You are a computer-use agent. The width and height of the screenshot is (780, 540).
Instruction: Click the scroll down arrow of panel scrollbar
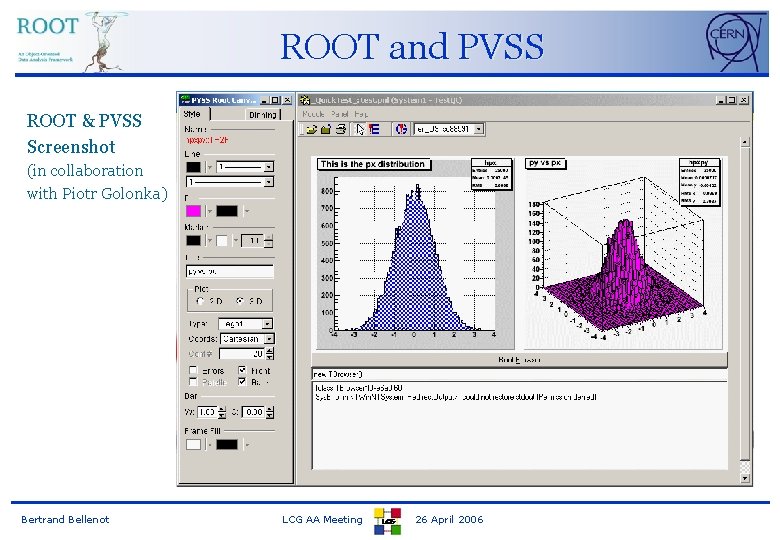click(745, 478)
